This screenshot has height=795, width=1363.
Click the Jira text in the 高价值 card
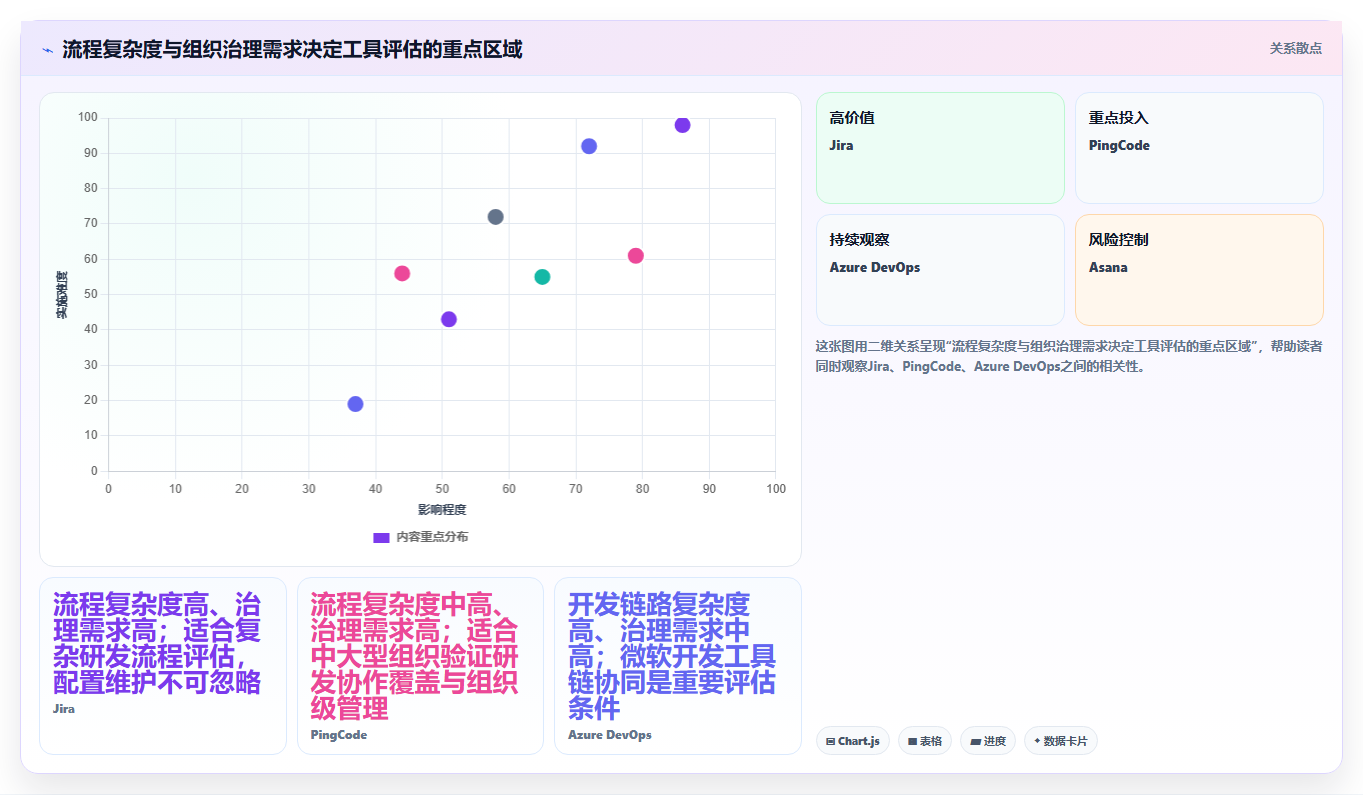click(x=841, y=145)
